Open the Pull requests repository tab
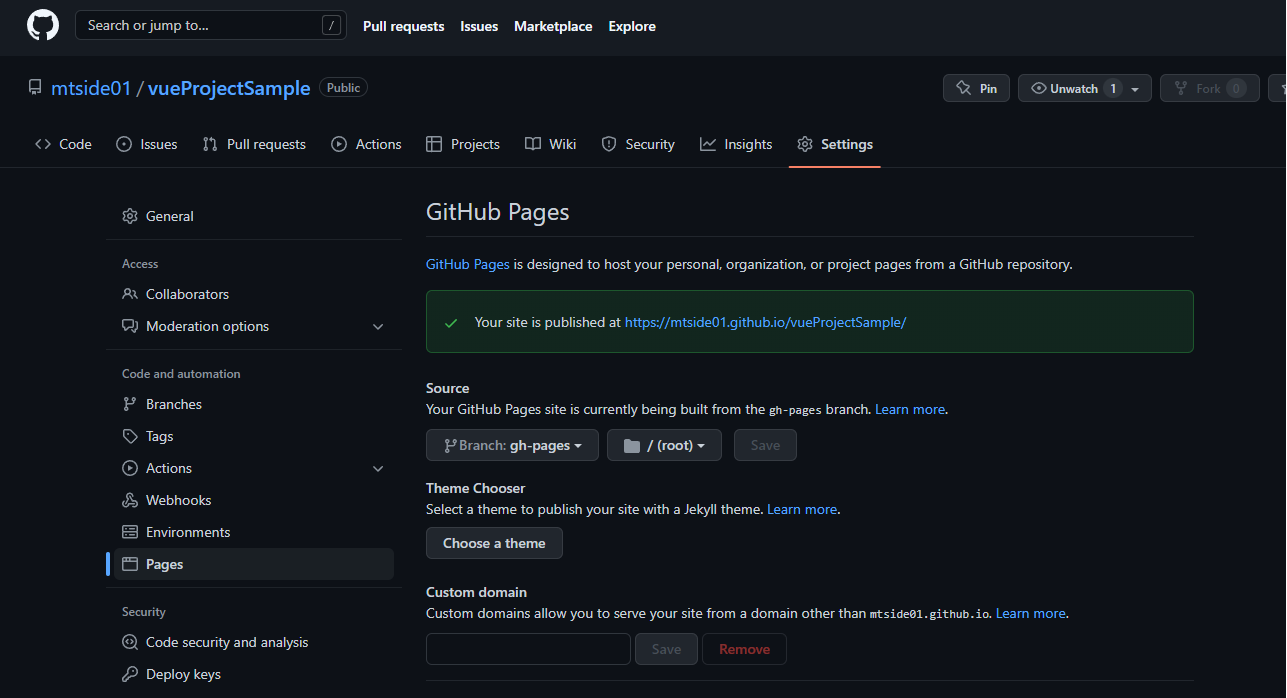Viewport: 1287px width, 698px height. point(254,144)
